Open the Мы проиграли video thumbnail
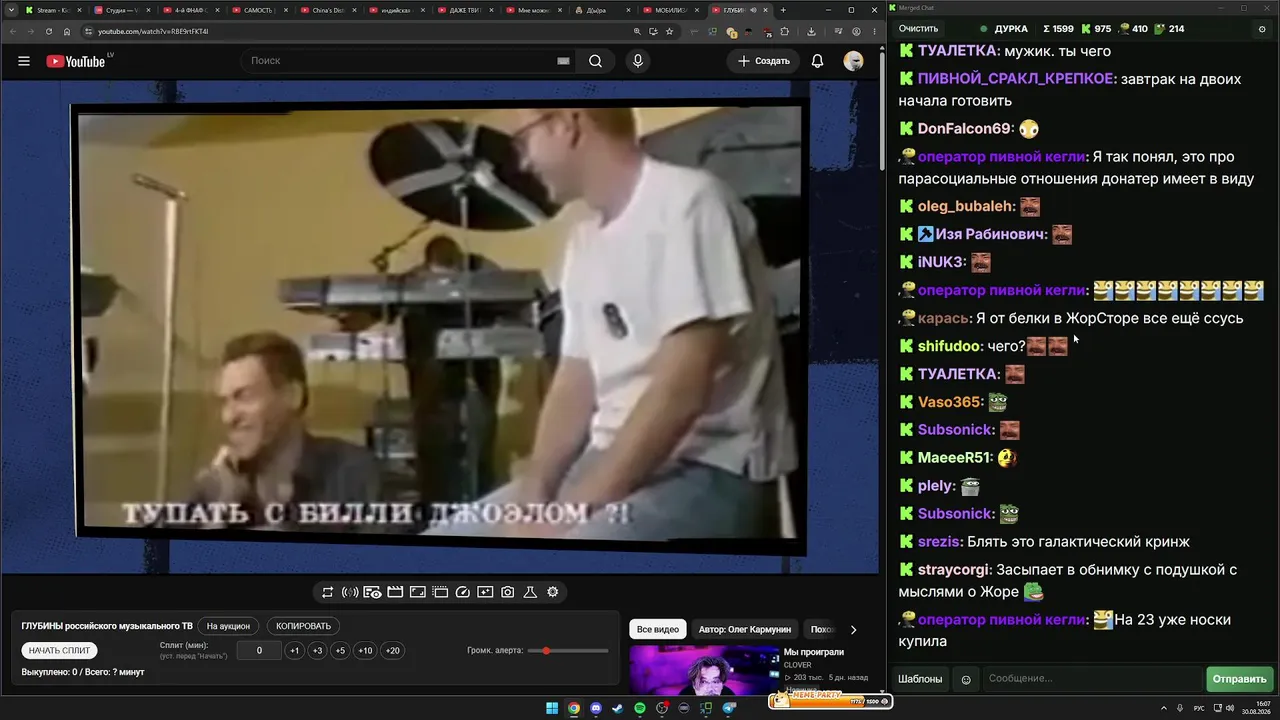 tap(704, 669)
